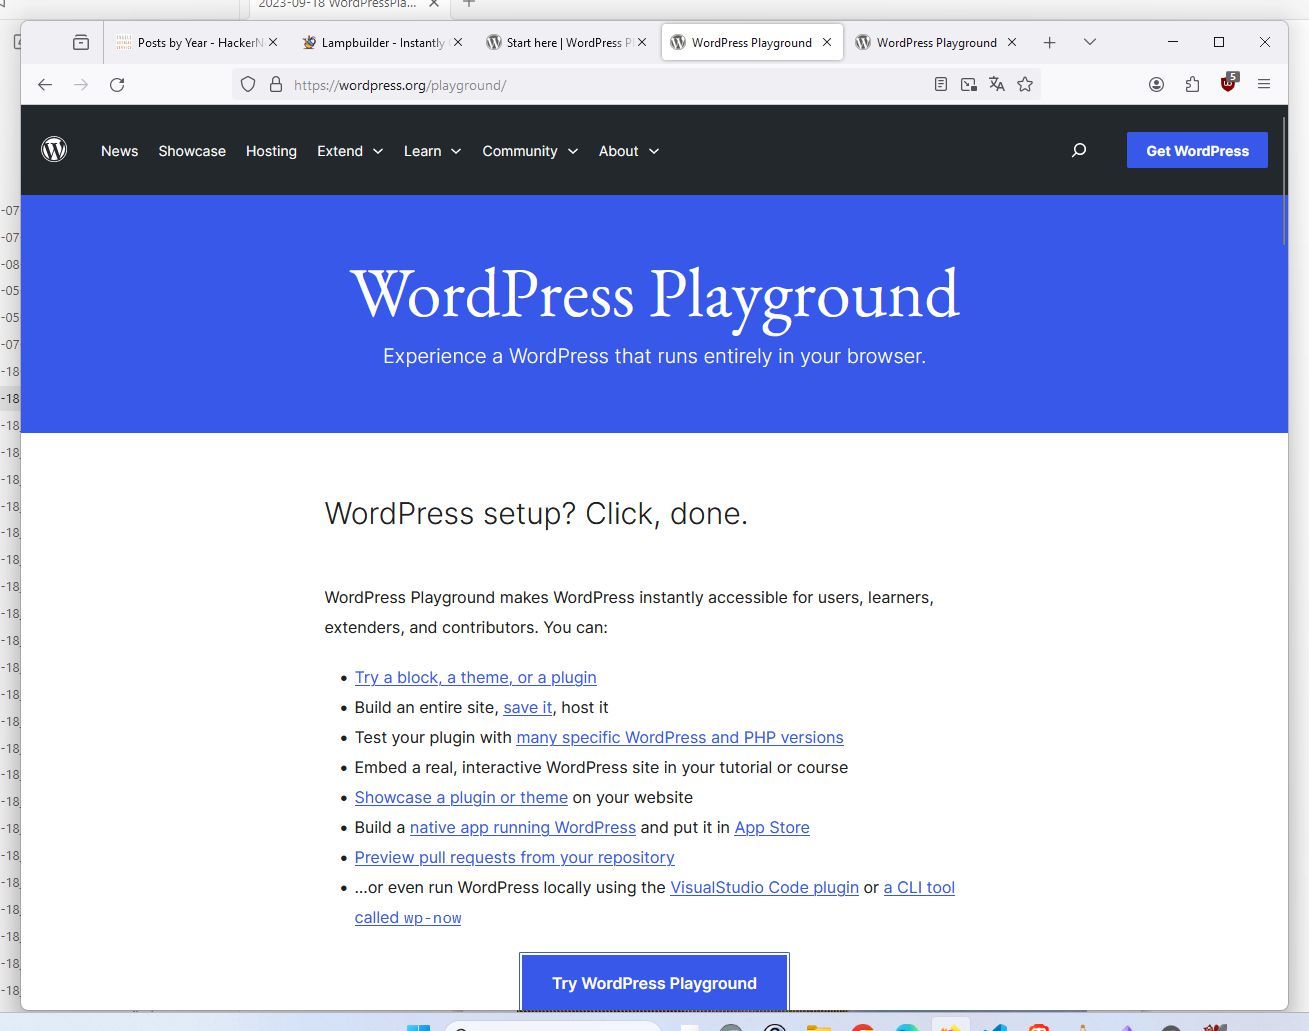Open Showcase in the site navigation
This screenshot has width=1309, height=1031.
[x=192, y=151]
